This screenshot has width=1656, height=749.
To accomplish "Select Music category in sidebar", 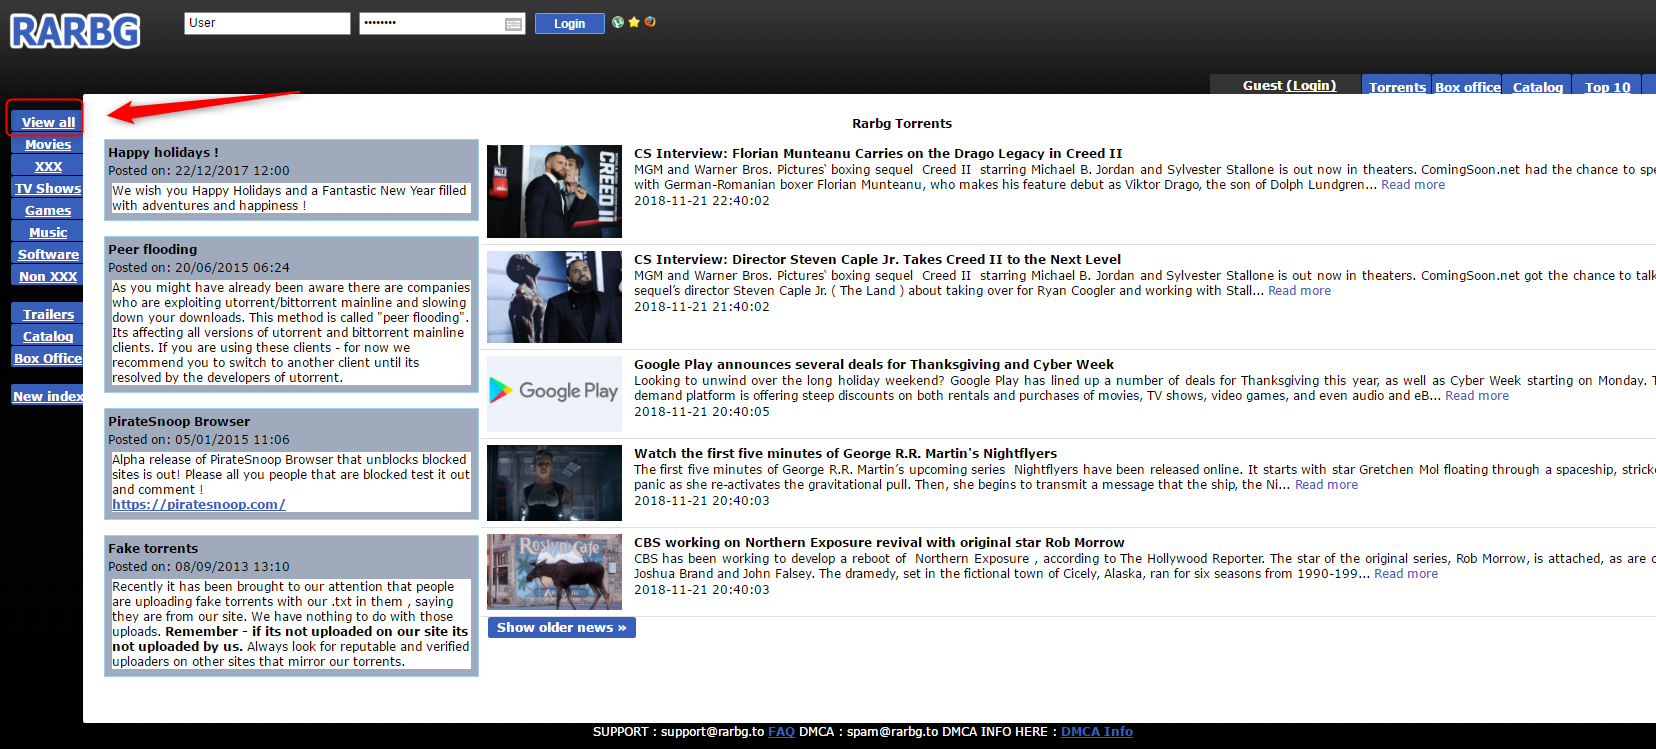I will (48, 232).
